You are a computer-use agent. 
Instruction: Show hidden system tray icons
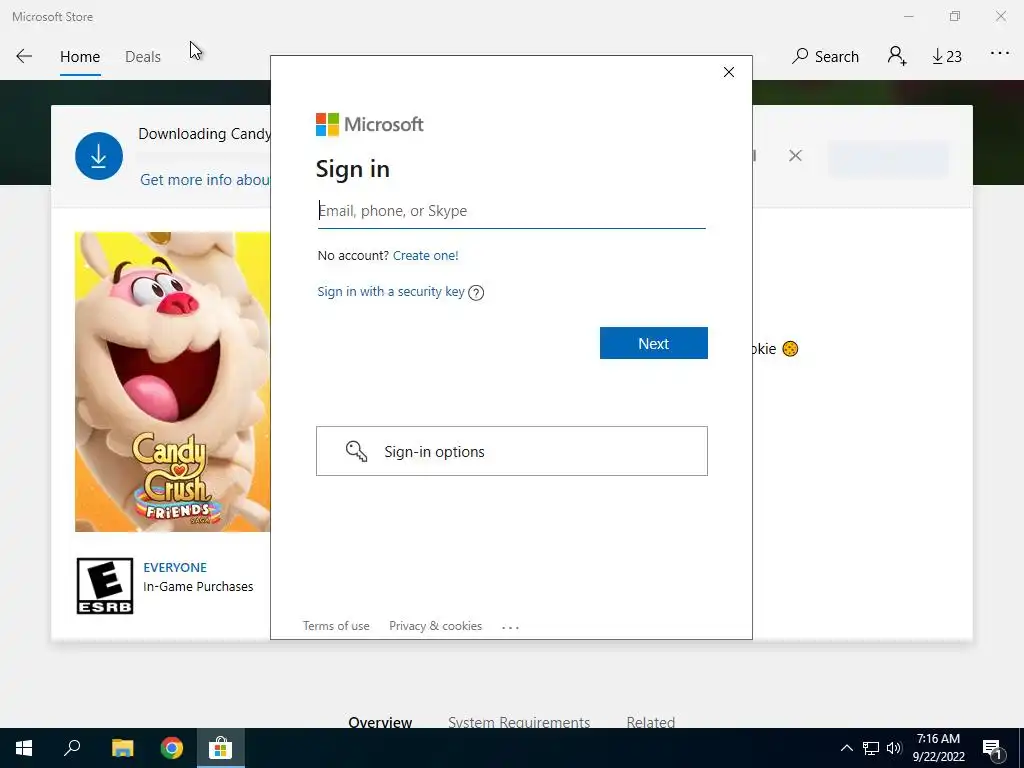[x=846, y=748]
